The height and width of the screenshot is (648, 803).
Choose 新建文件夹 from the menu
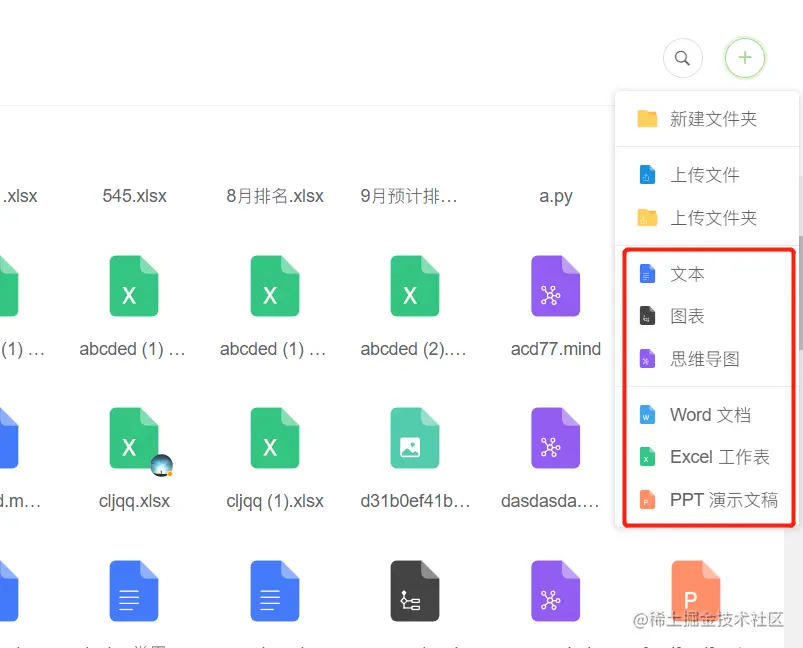coord(707,119)
